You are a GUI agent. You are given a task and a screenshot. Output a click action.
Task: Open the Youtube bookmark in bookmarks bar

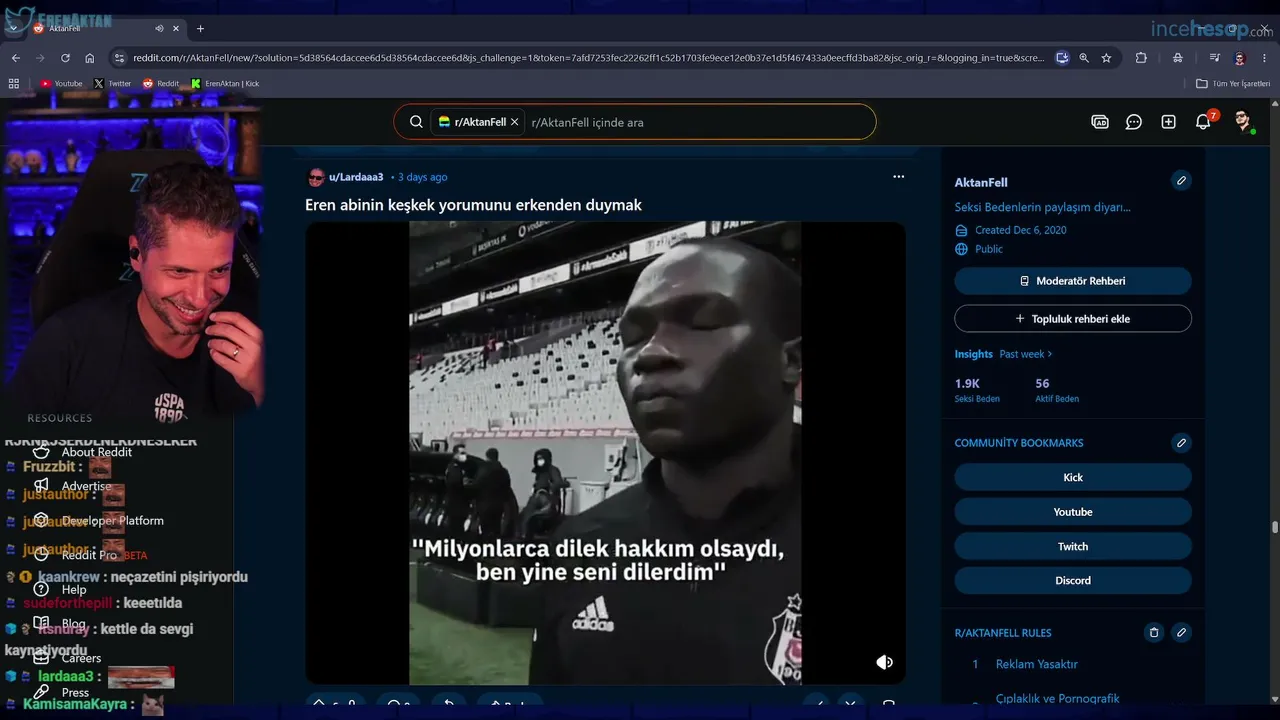[x=62, y=84]
